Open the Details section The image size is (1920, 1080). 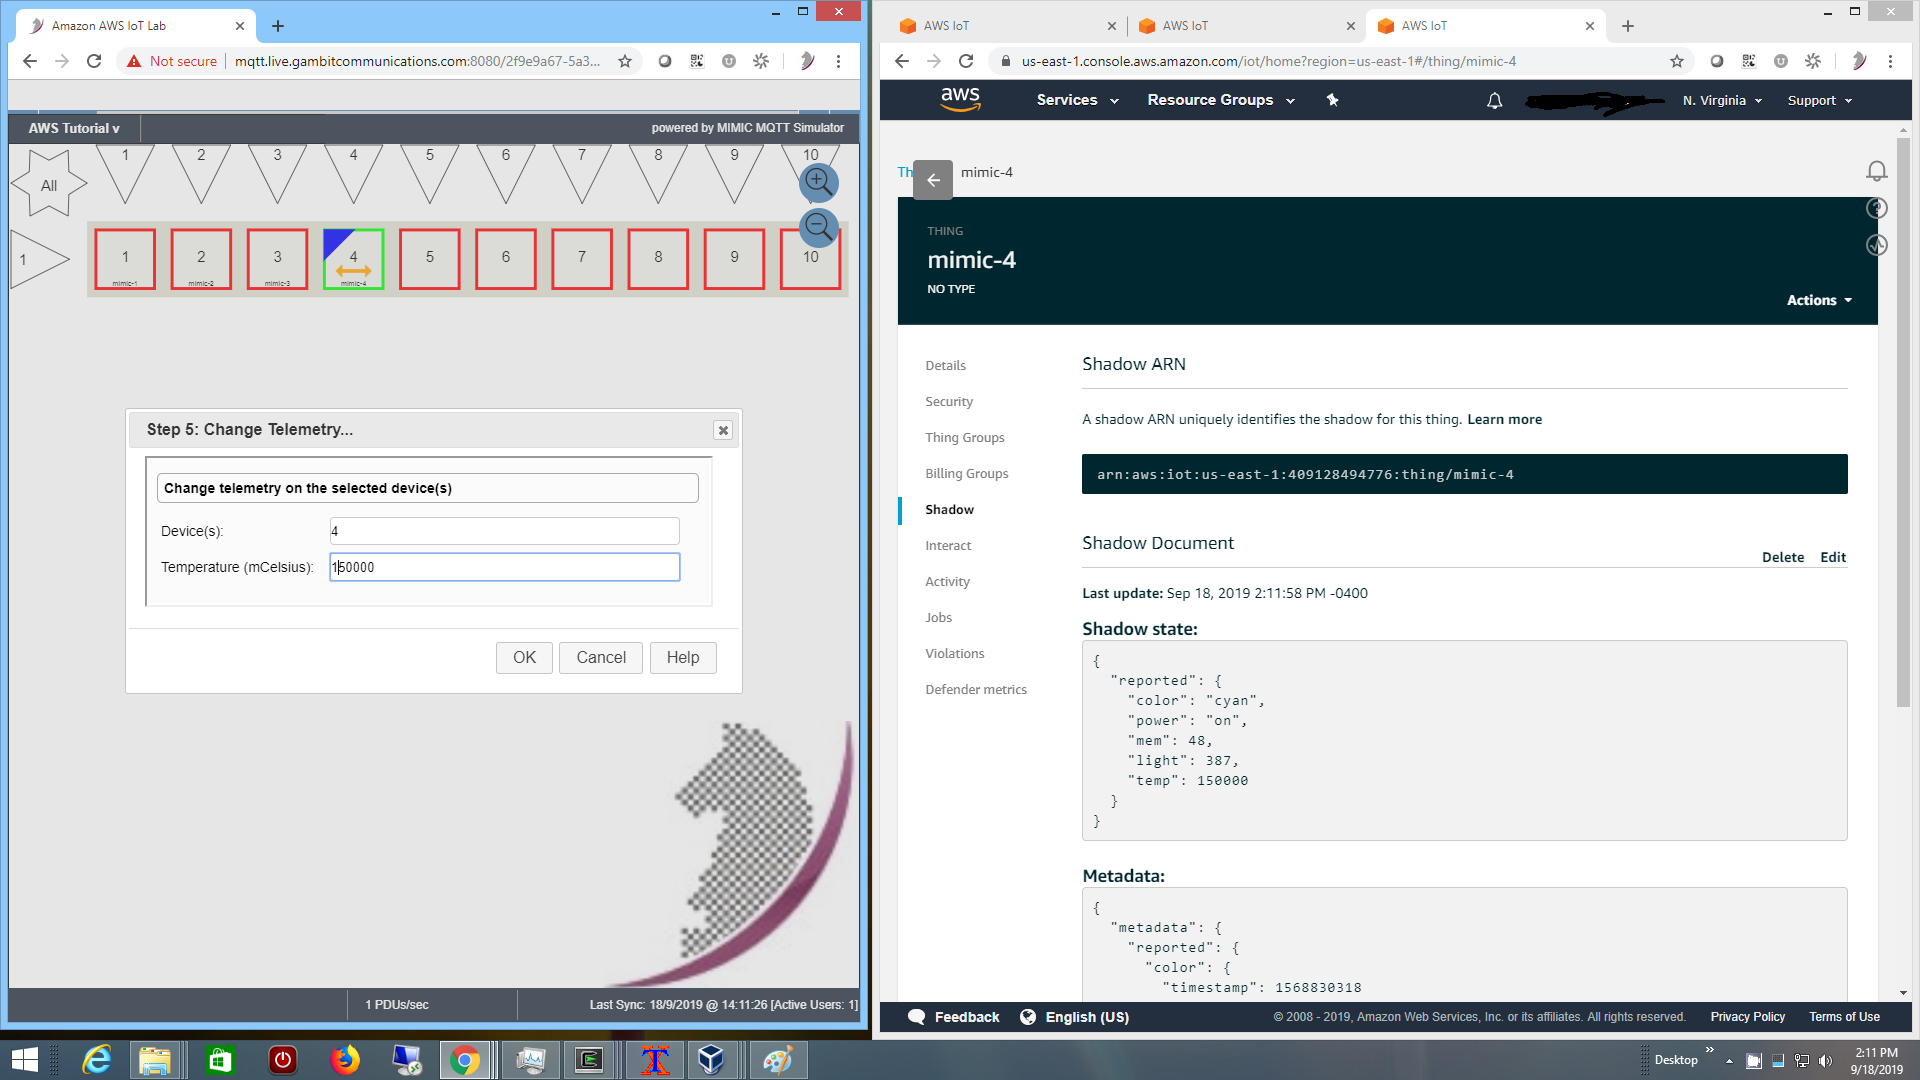945,365
